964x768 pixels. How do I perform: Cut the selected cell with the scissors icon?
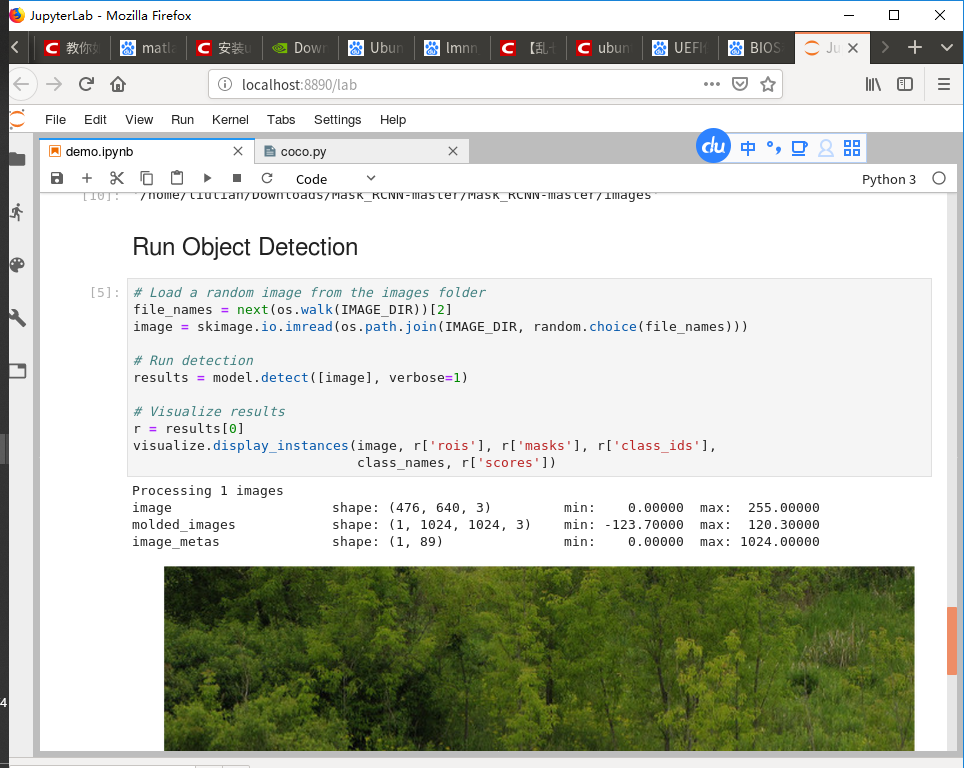(x=117, y=178)
